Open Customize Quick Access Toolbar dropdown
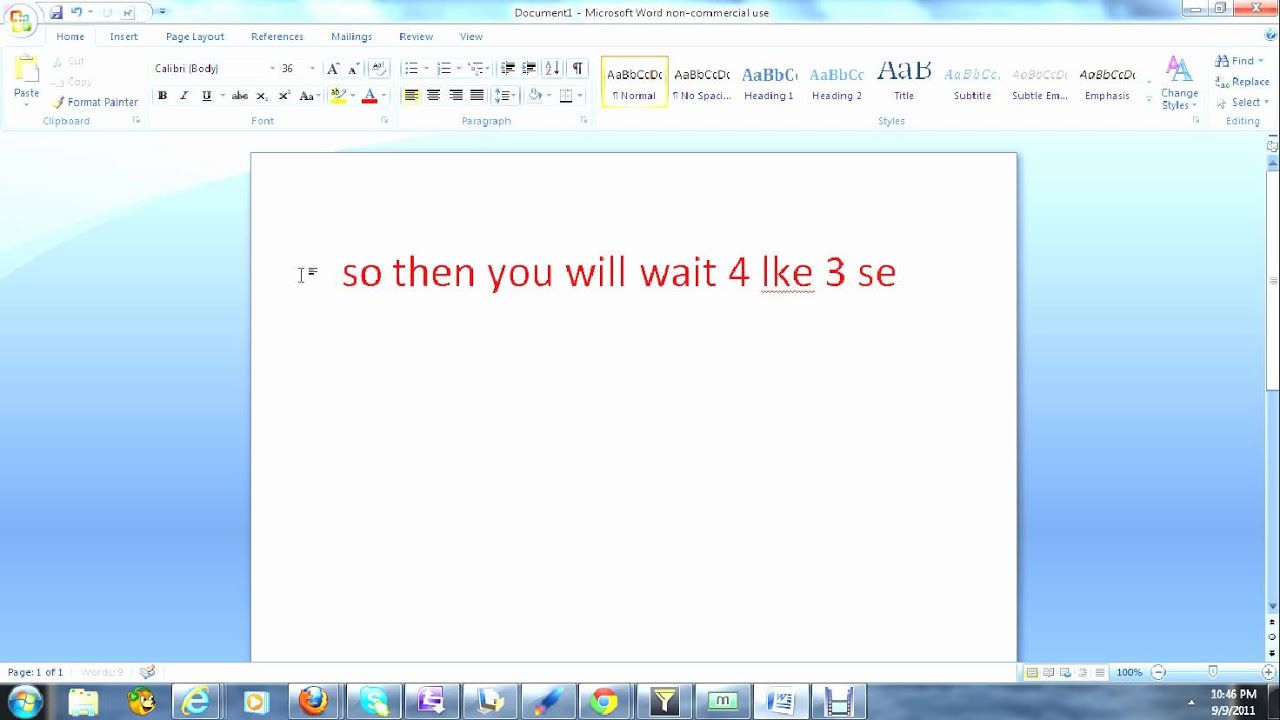 [161, 12]
